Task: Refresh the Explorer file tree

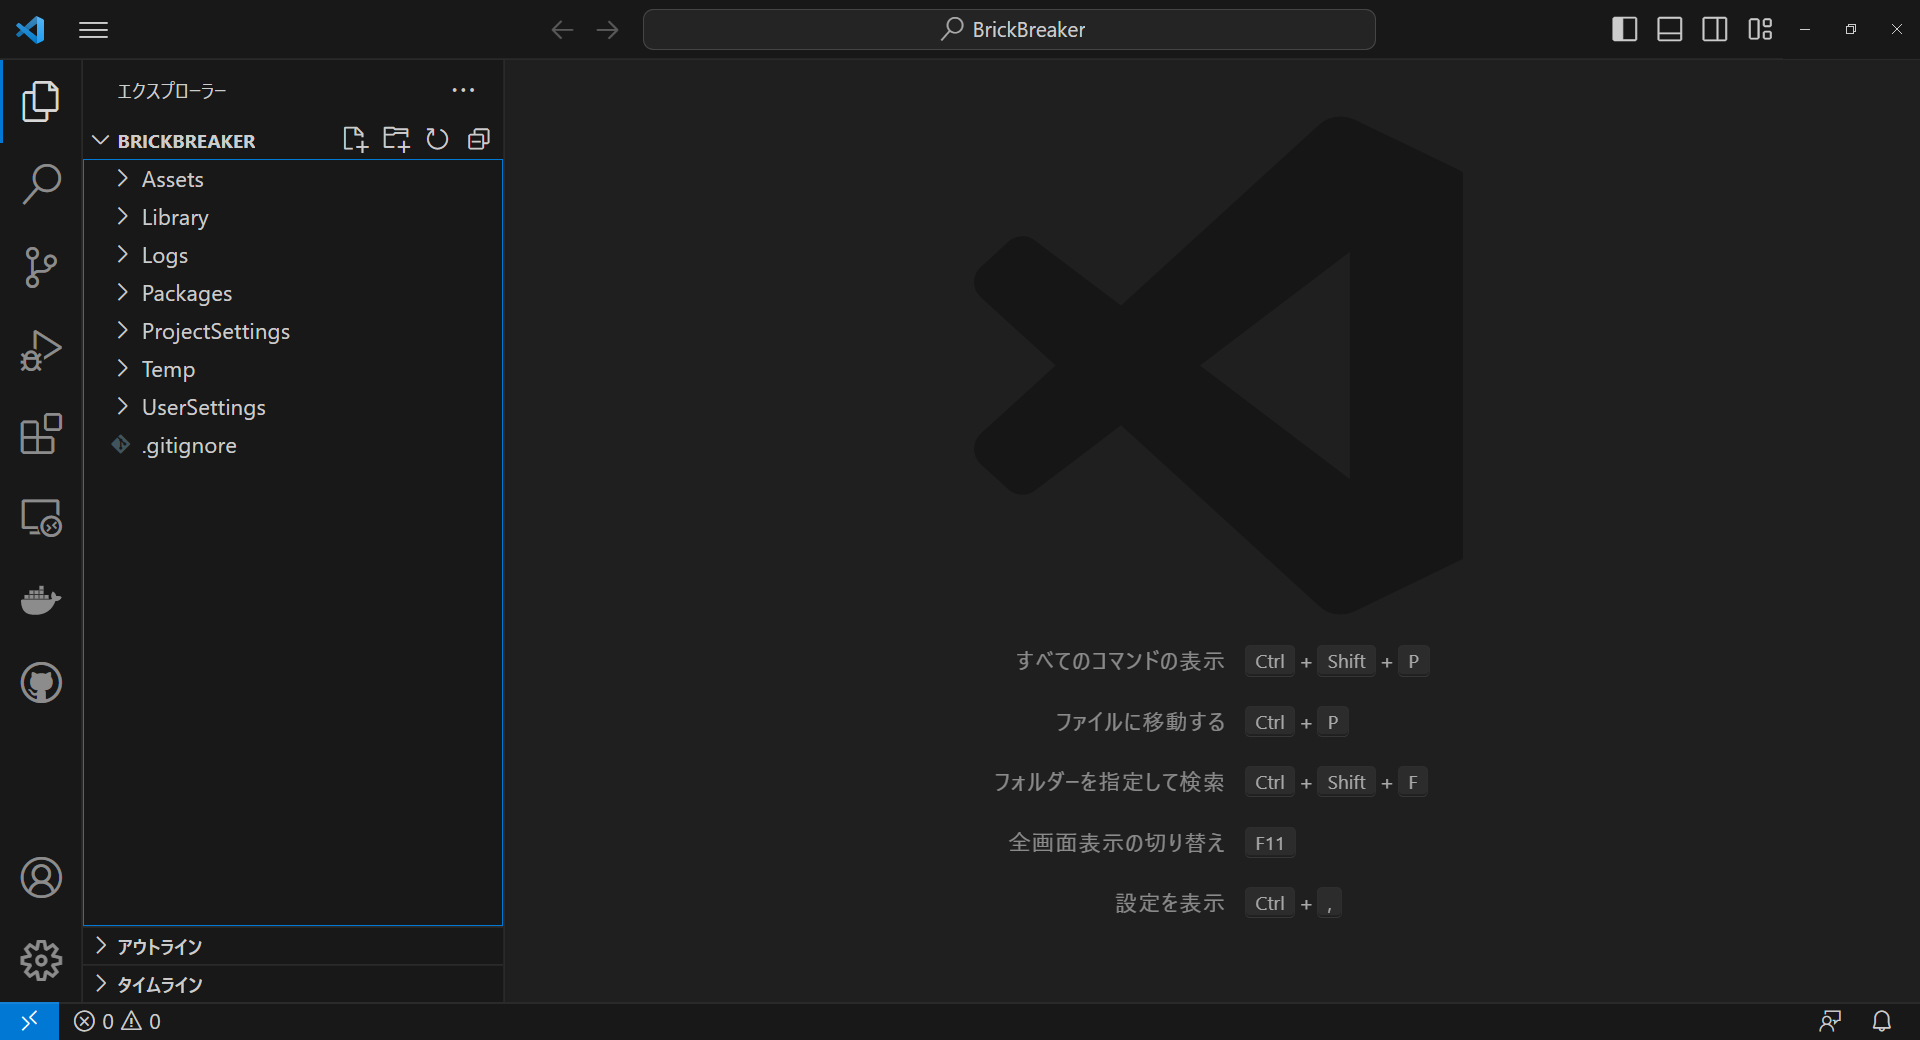Action: pos(437,139)
